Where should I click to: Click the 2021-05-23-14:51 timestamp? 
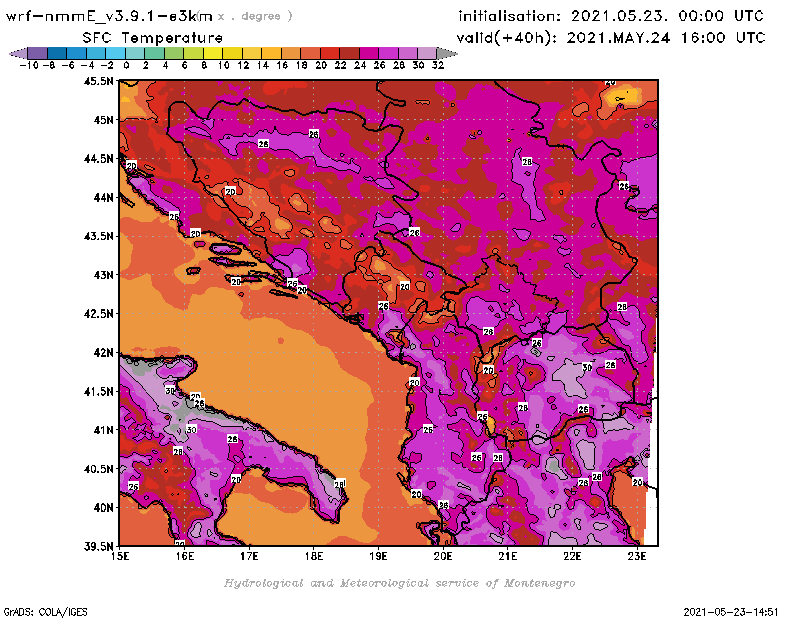pyautogui.click(x=731, y=612)
